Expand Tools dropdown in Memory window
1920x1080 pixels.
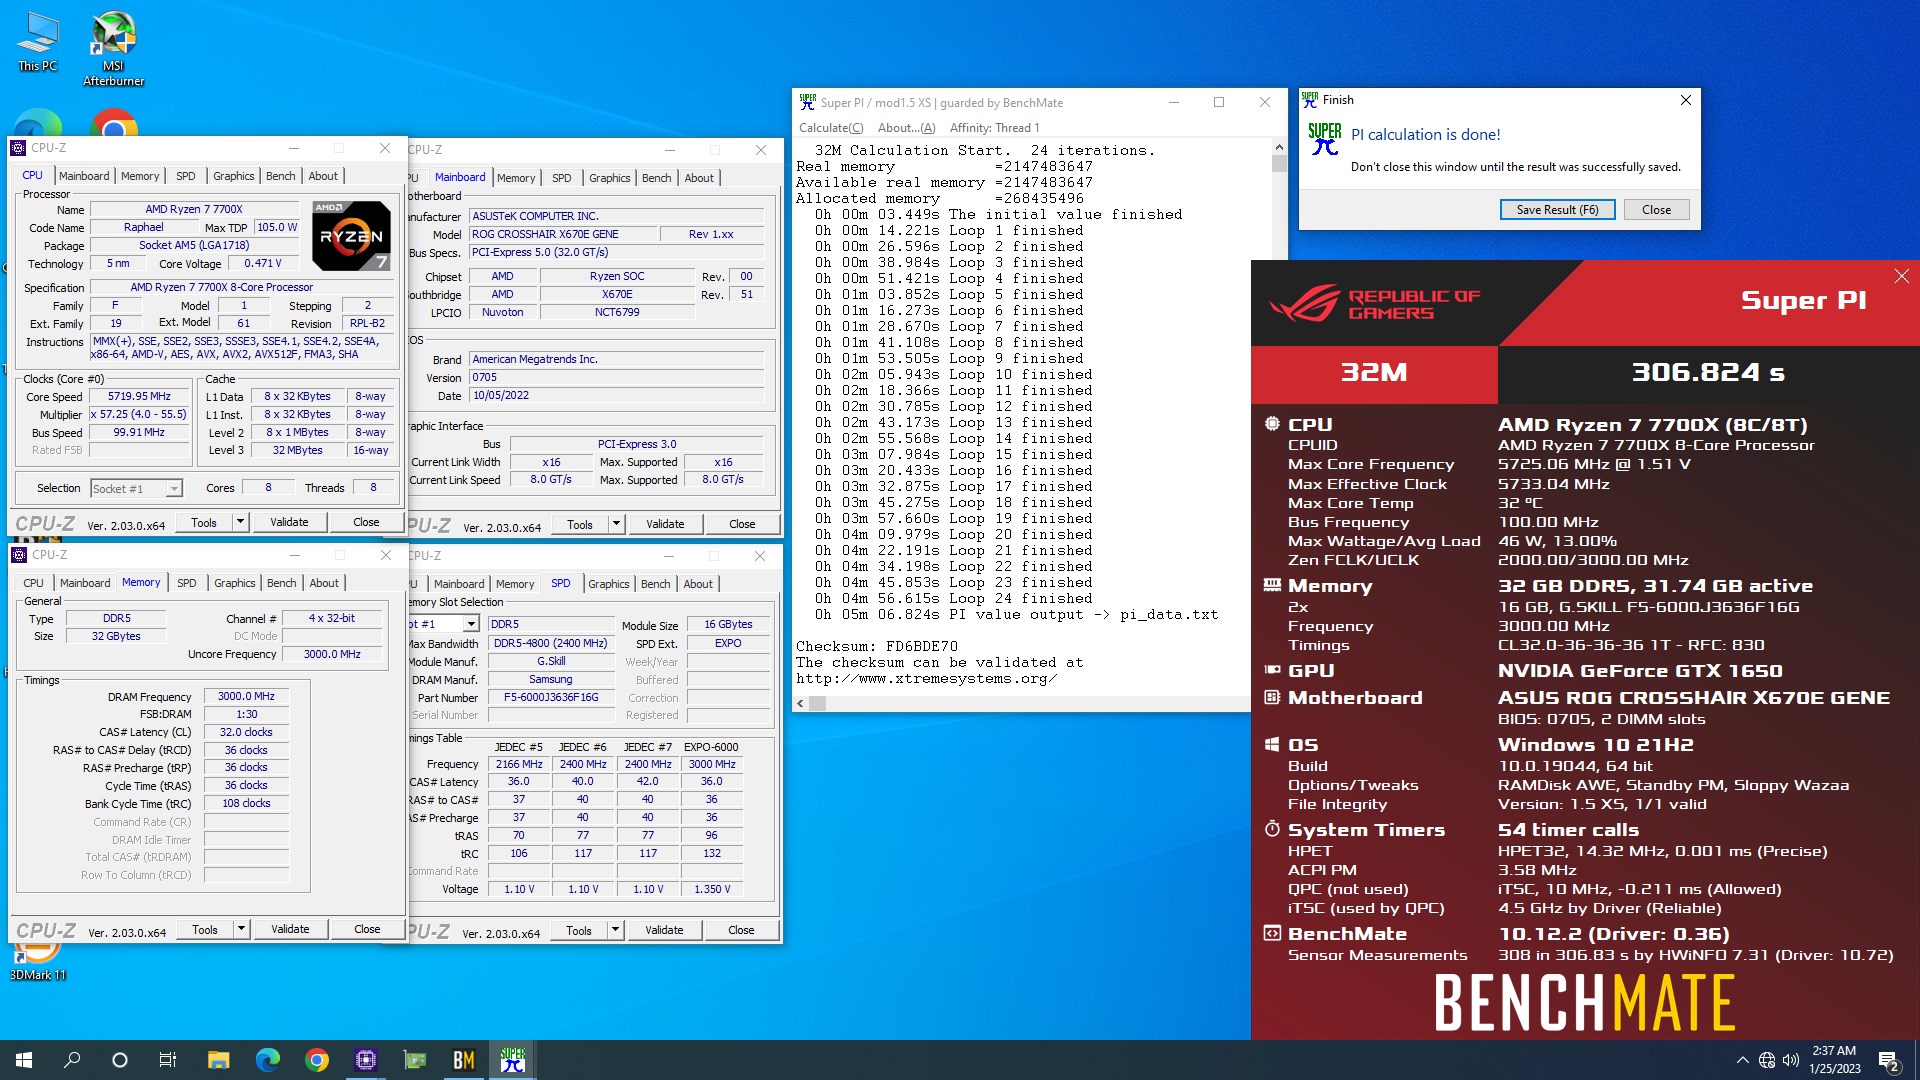pos(241,929)
